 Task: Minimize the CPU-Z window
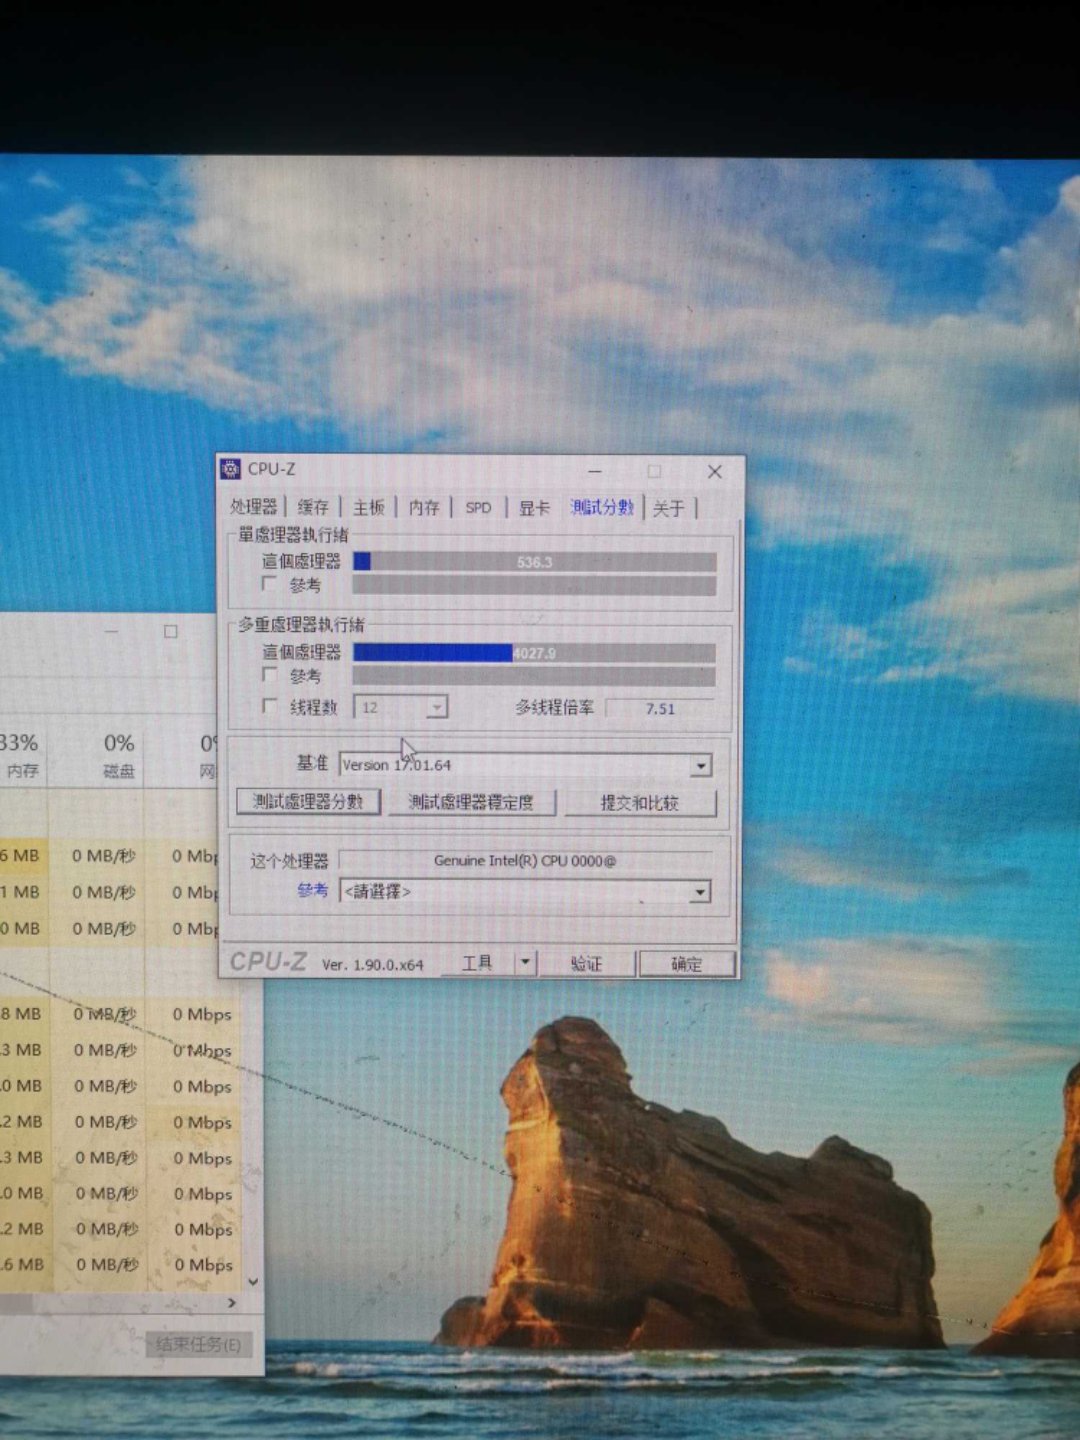[x=595, y=470]
